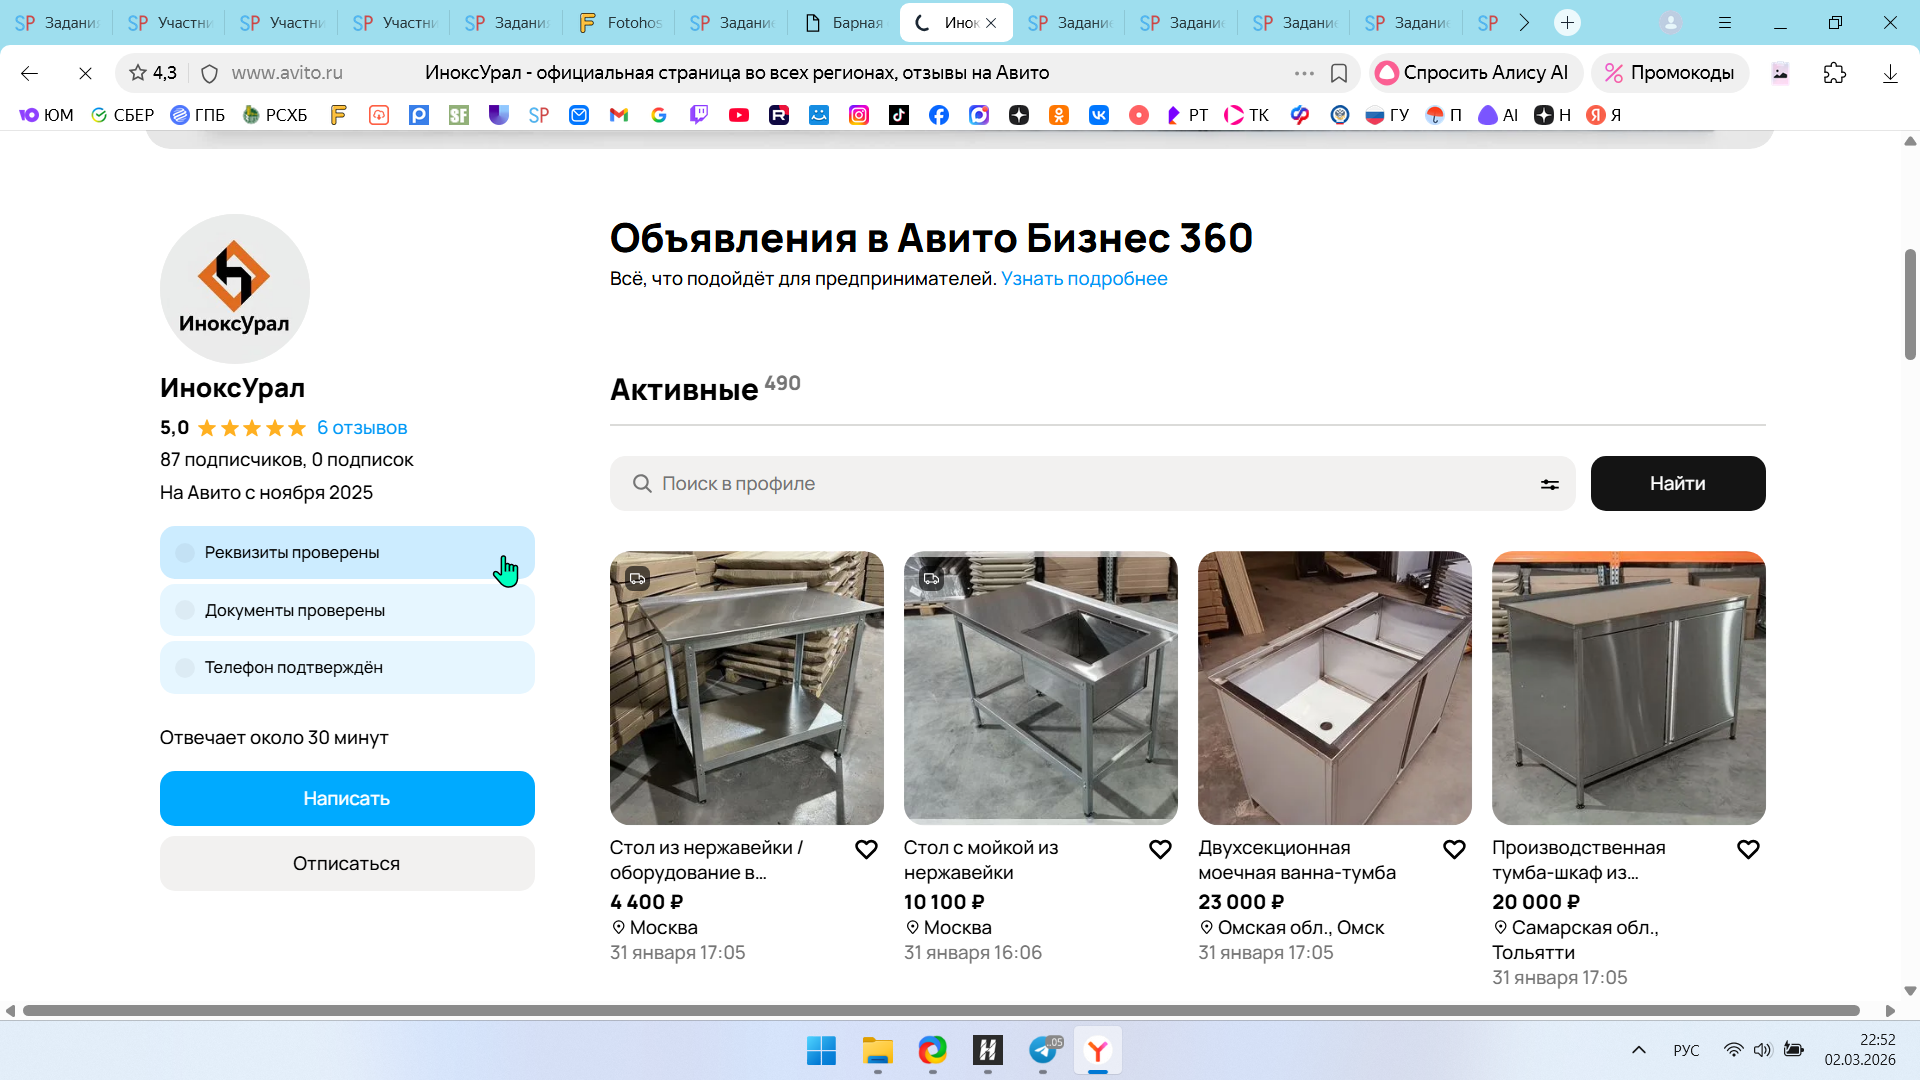Open search filters icon in profile search

pos(1549,484)
